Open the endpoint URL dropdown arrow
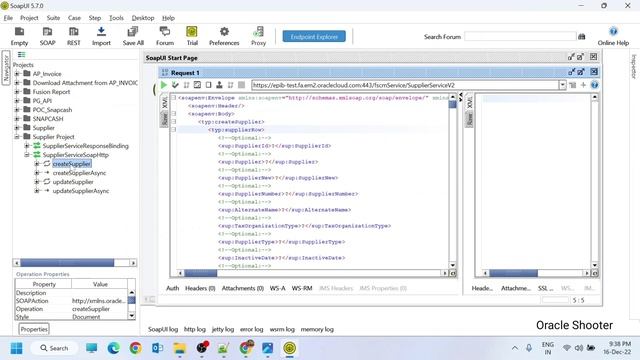This screenshot has width=640, height=360. [x=562, y=85]
